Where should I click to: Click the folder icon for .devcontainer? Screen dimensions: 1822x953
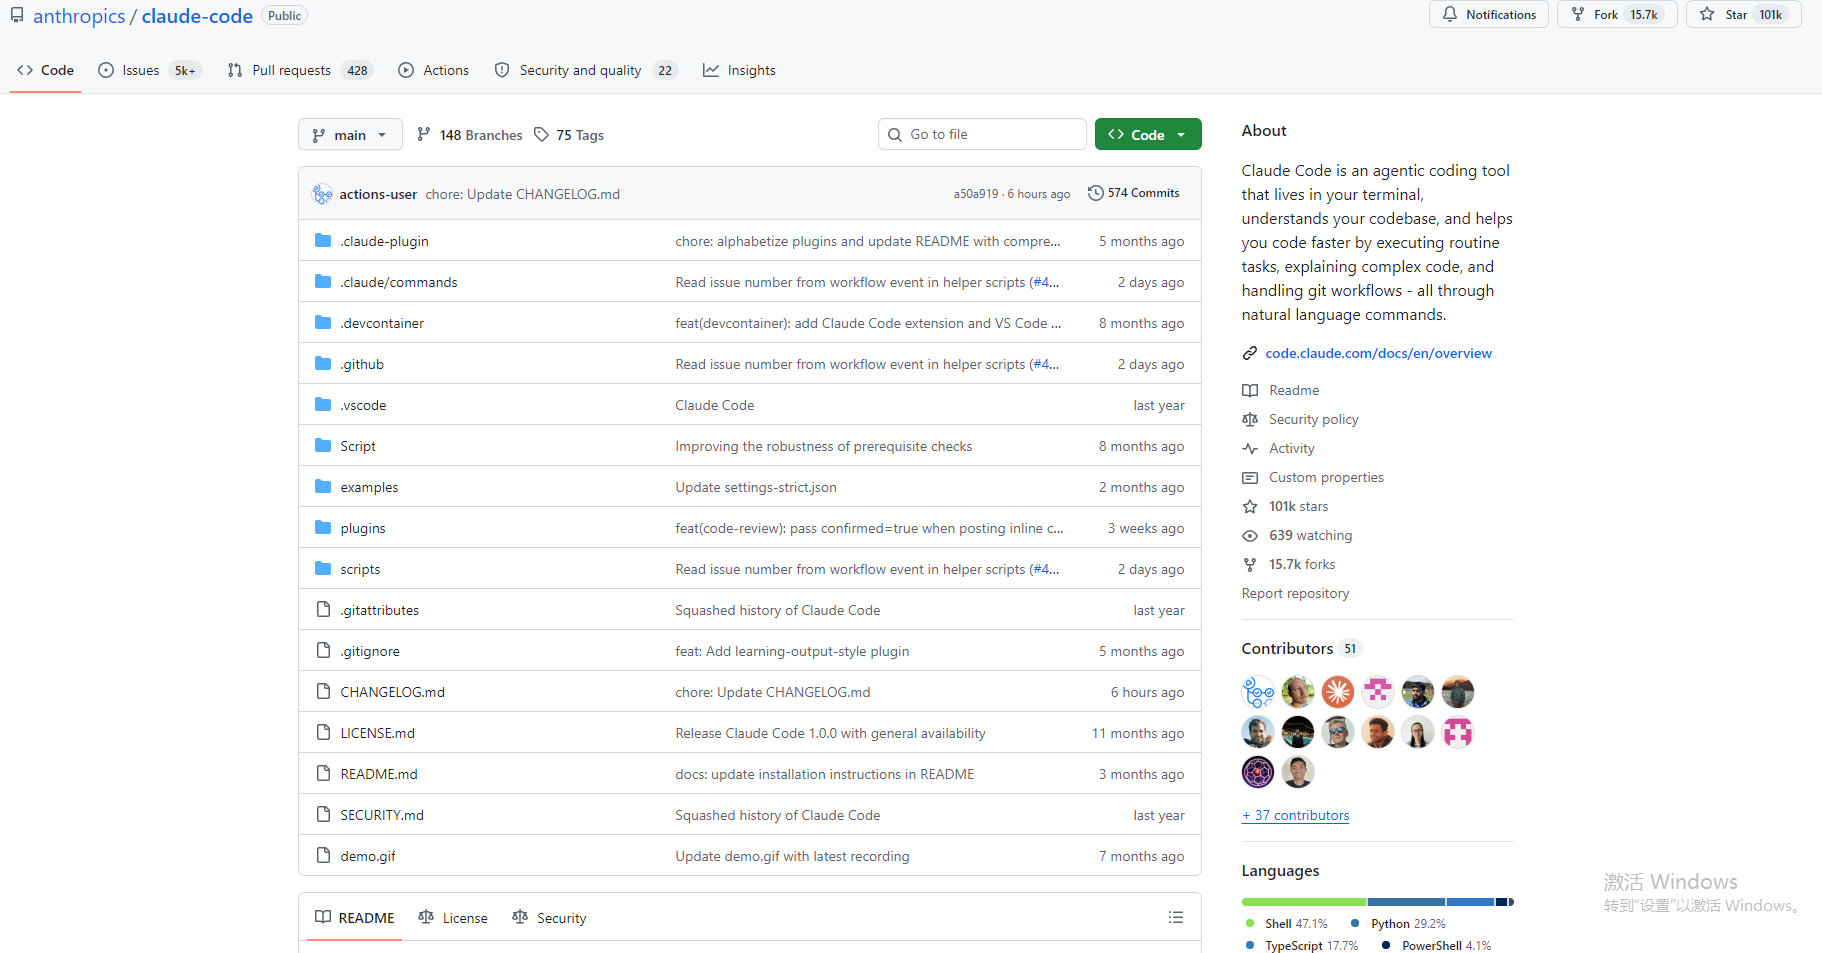(323, 323)
